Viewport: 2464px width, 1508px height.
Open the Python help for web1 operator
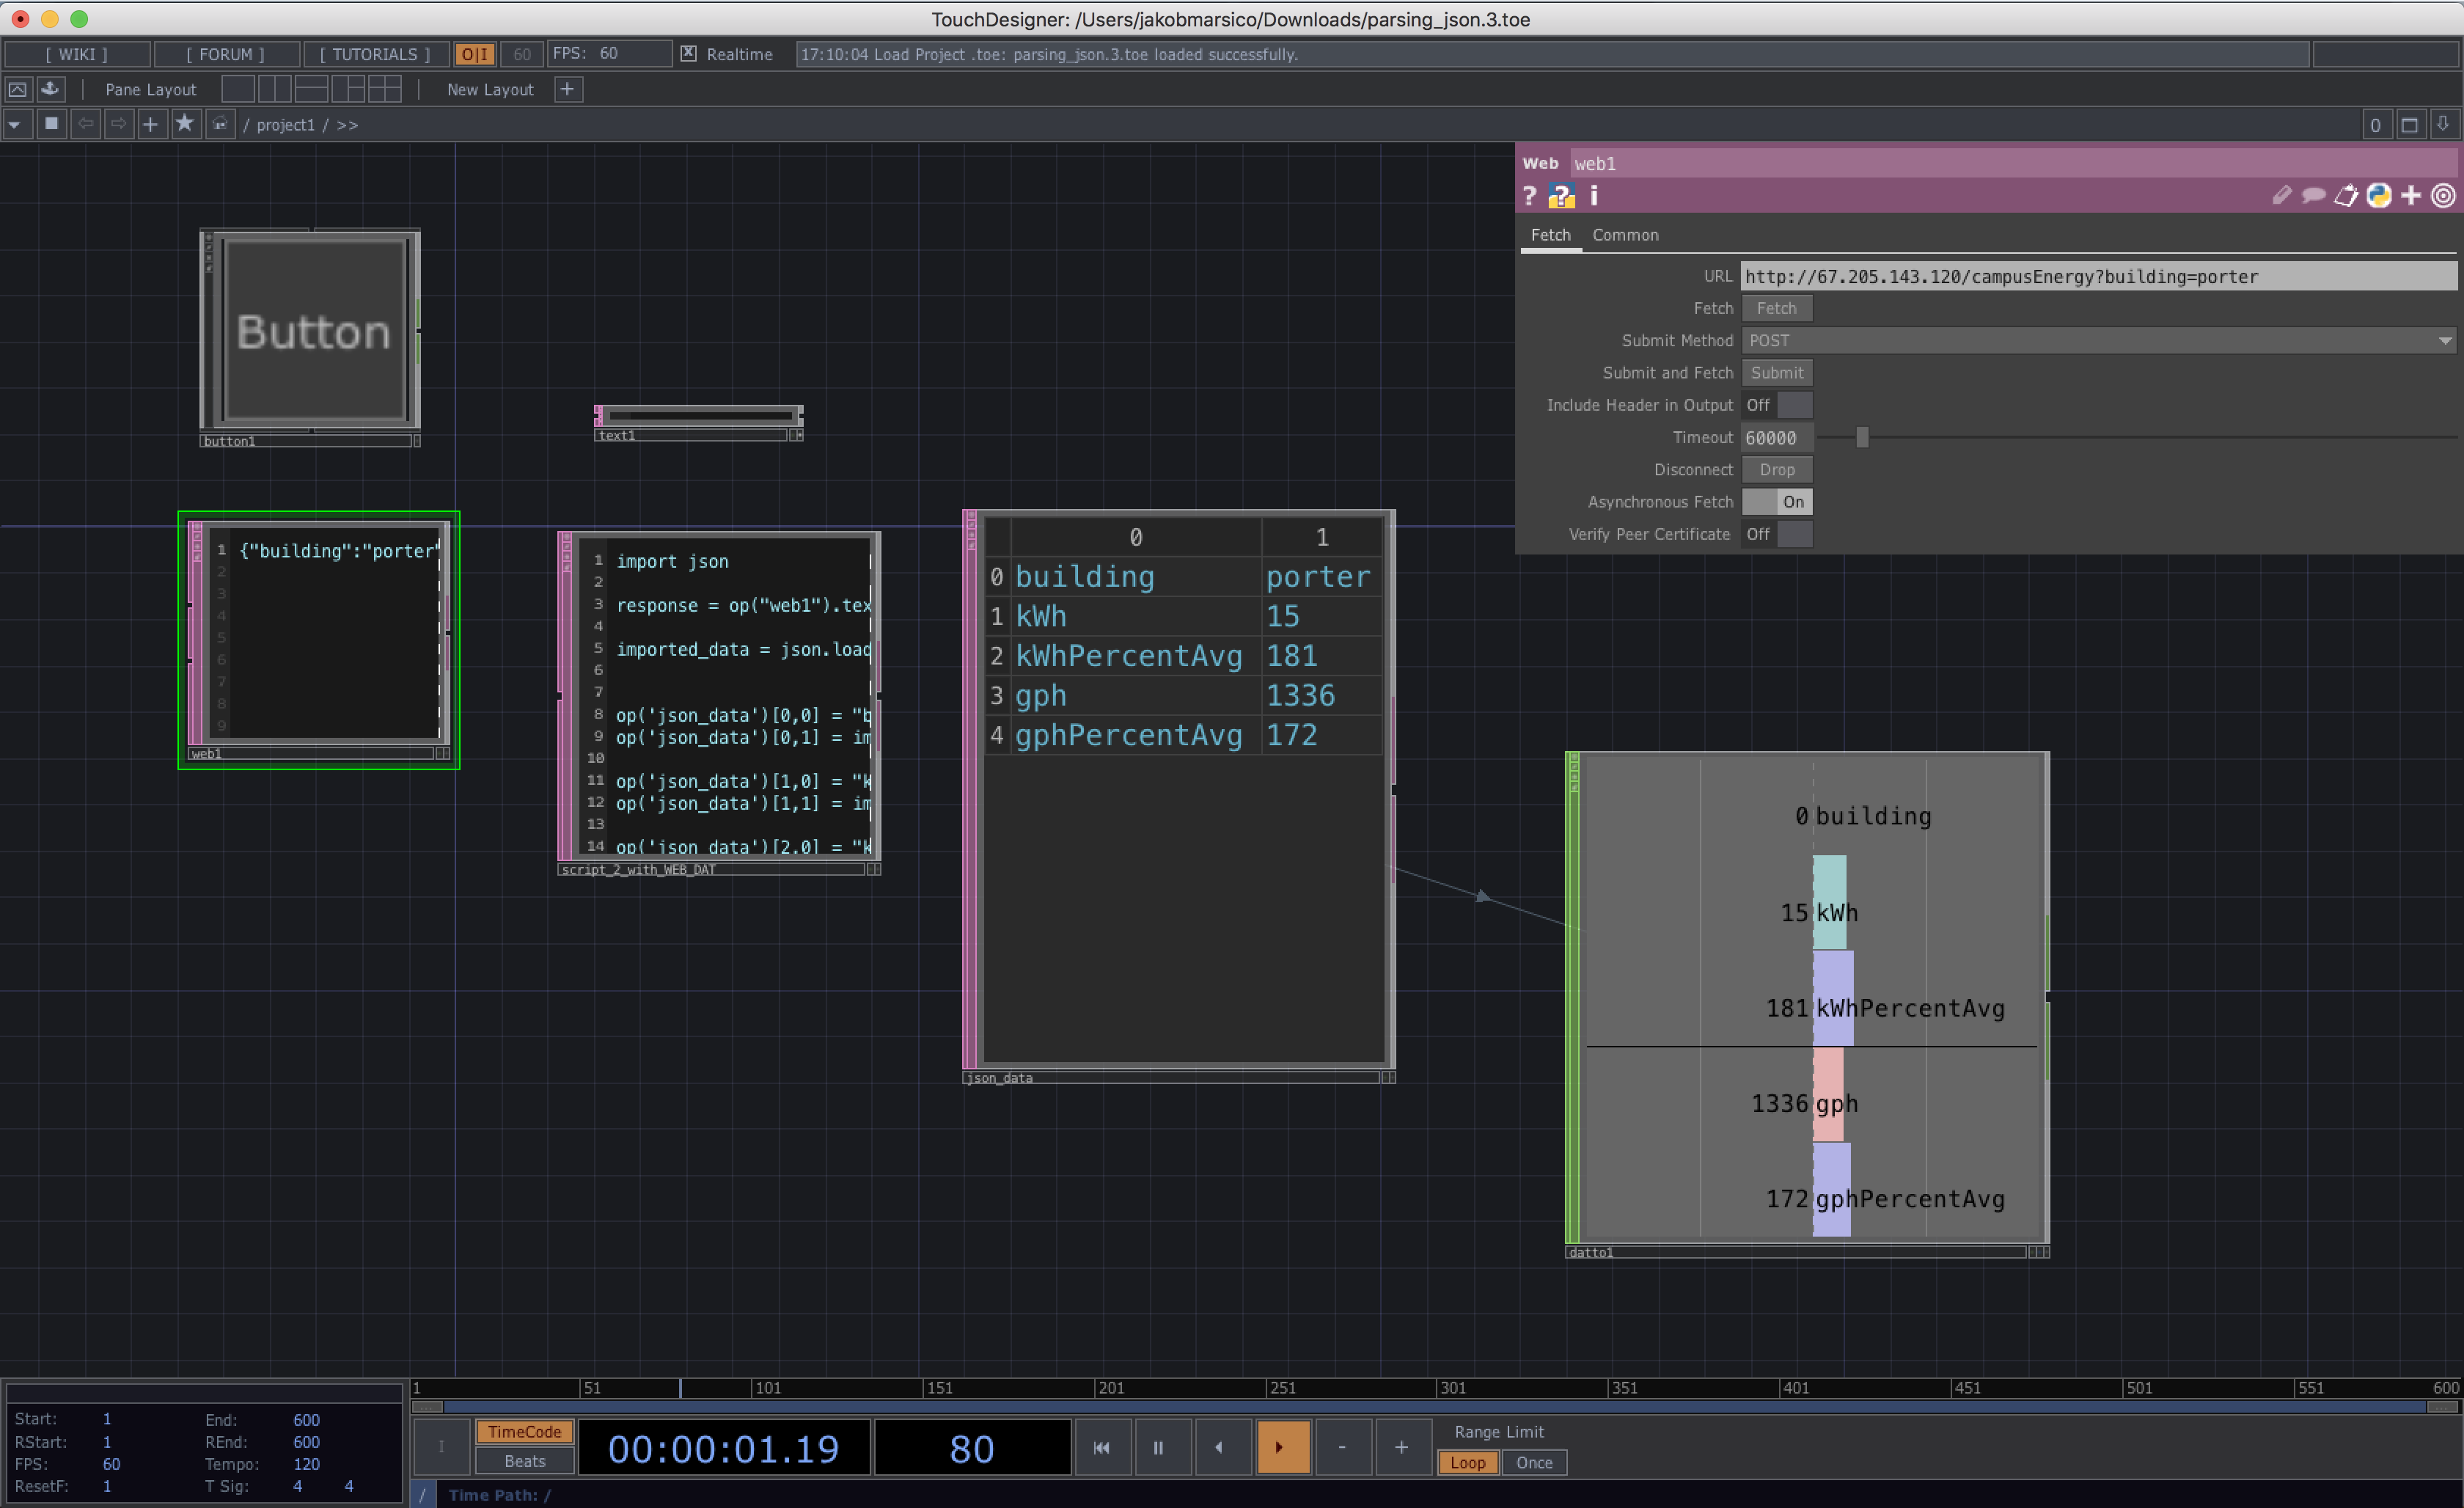(x=1561, y=196)
